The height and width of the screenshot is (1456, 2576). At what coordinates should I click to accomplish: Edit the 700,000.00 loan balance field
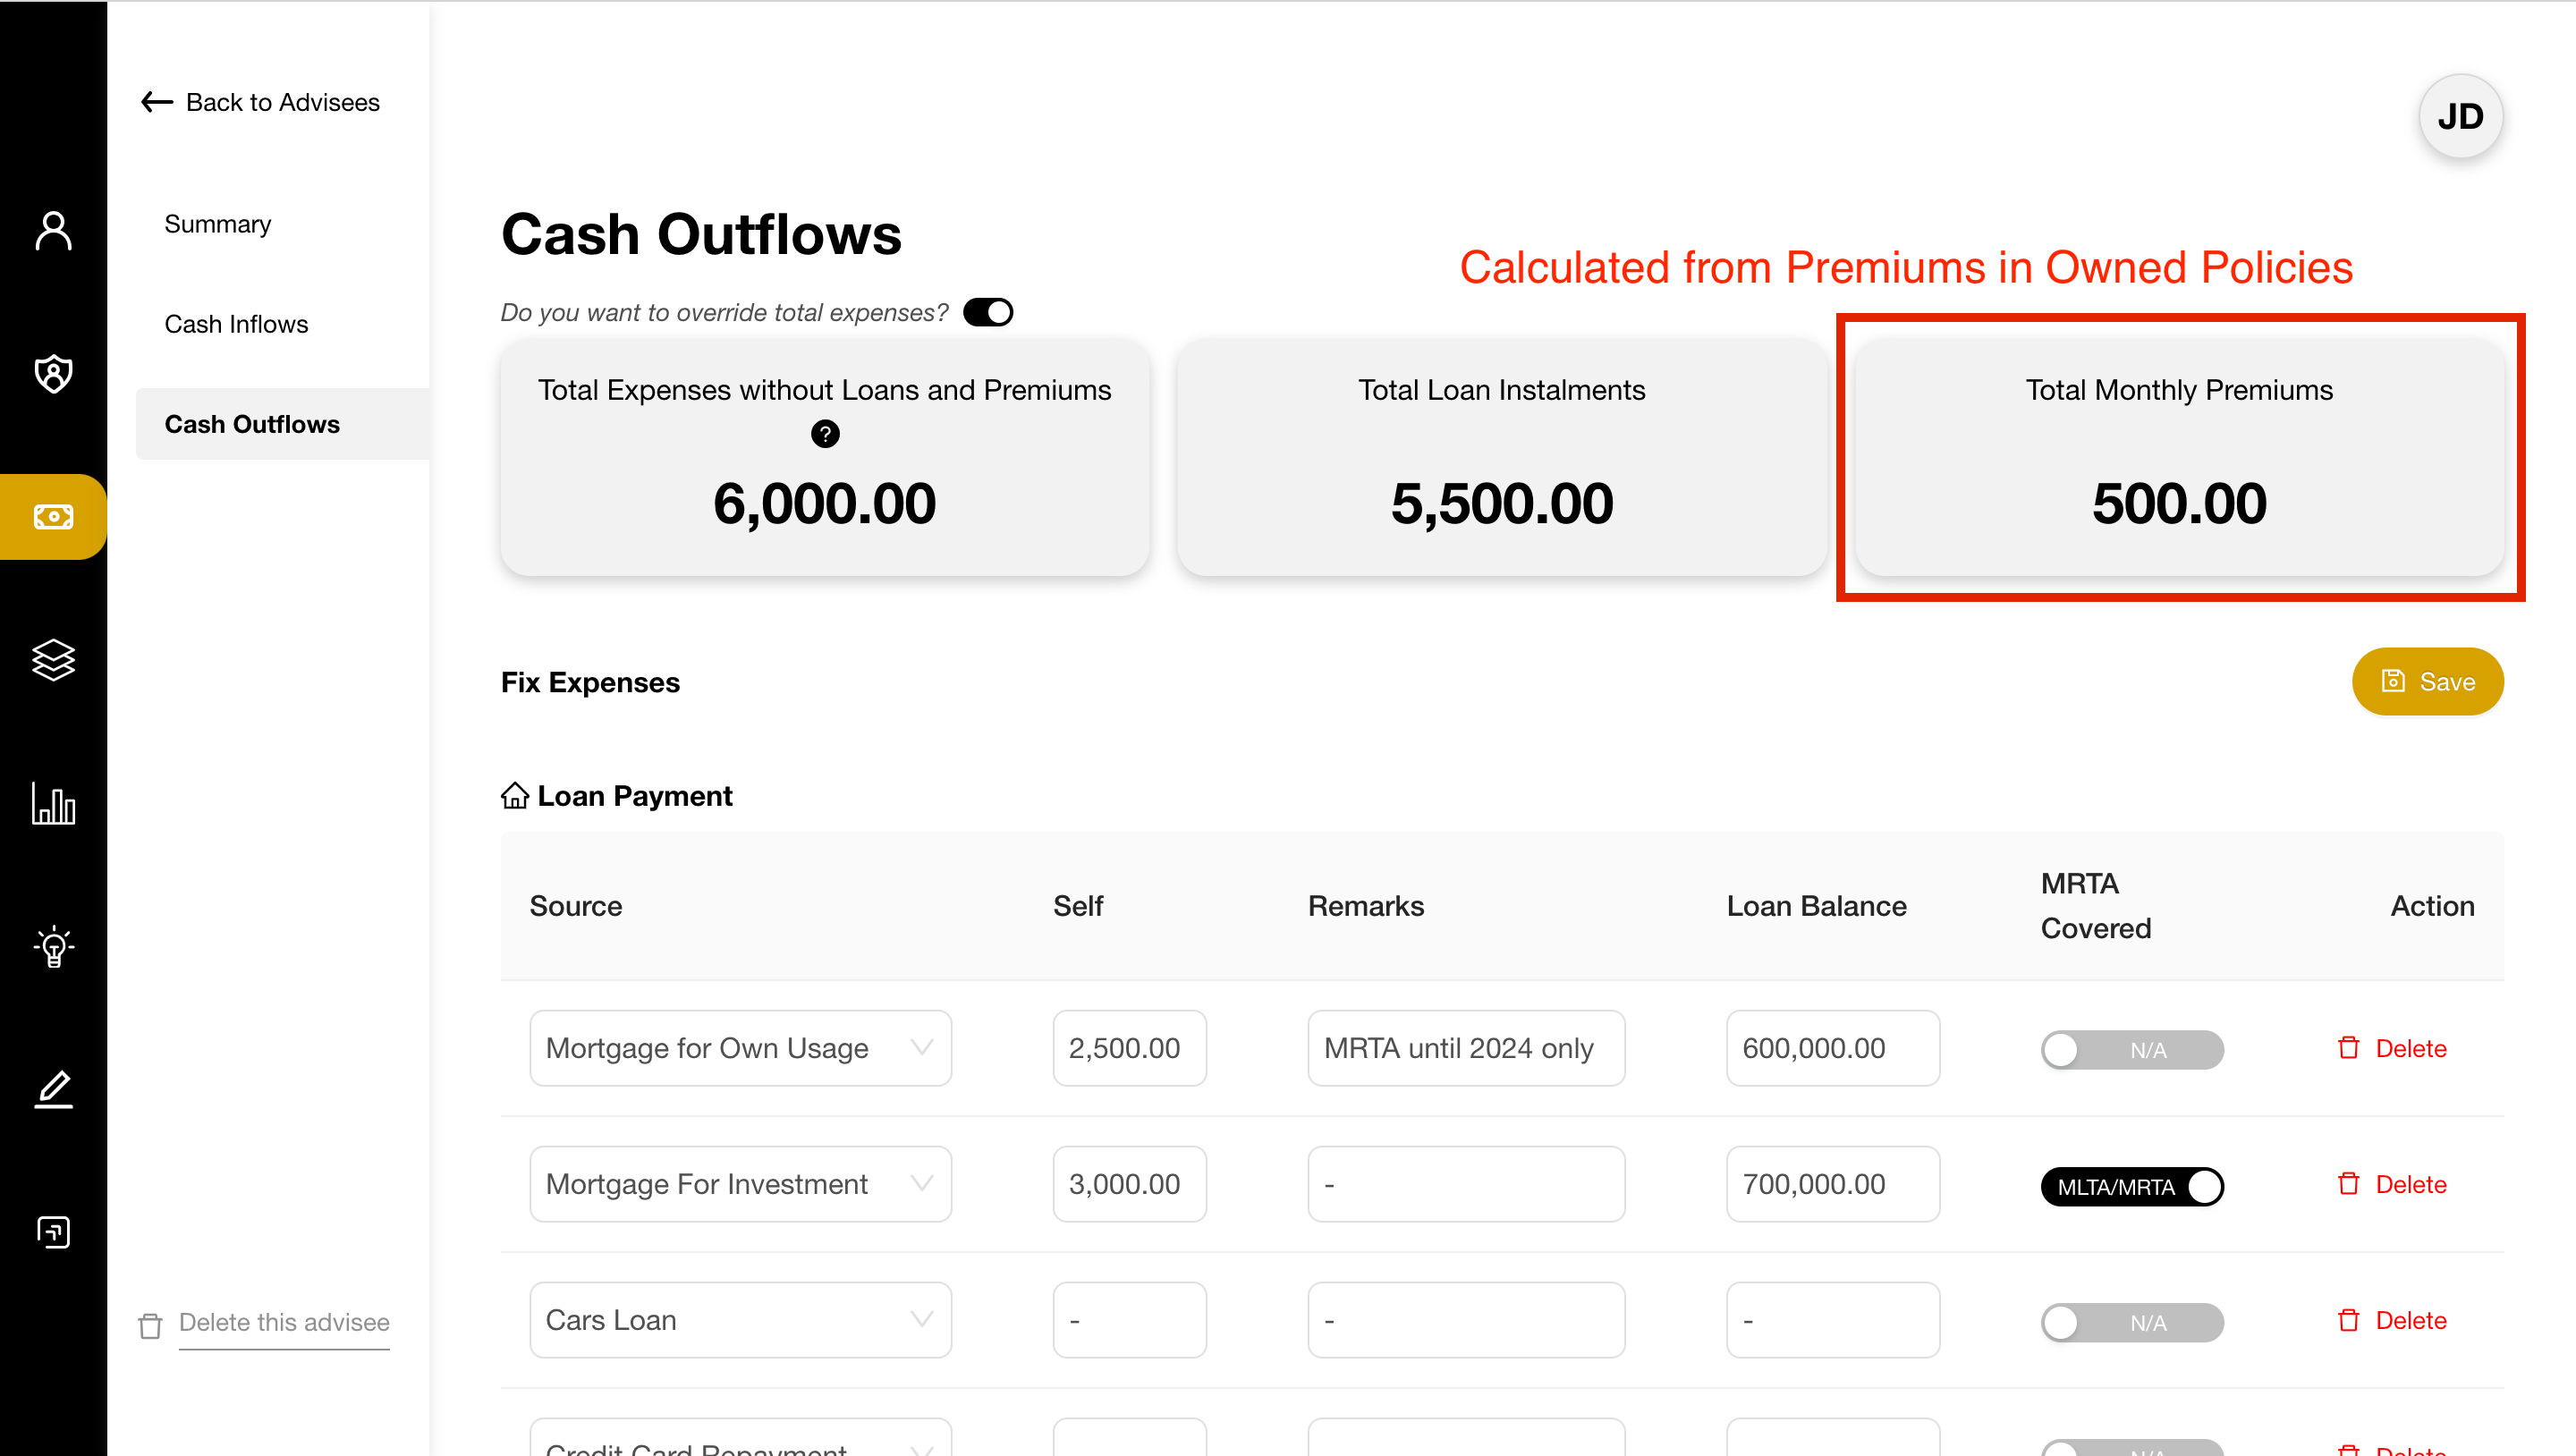click(1832, 1184)
